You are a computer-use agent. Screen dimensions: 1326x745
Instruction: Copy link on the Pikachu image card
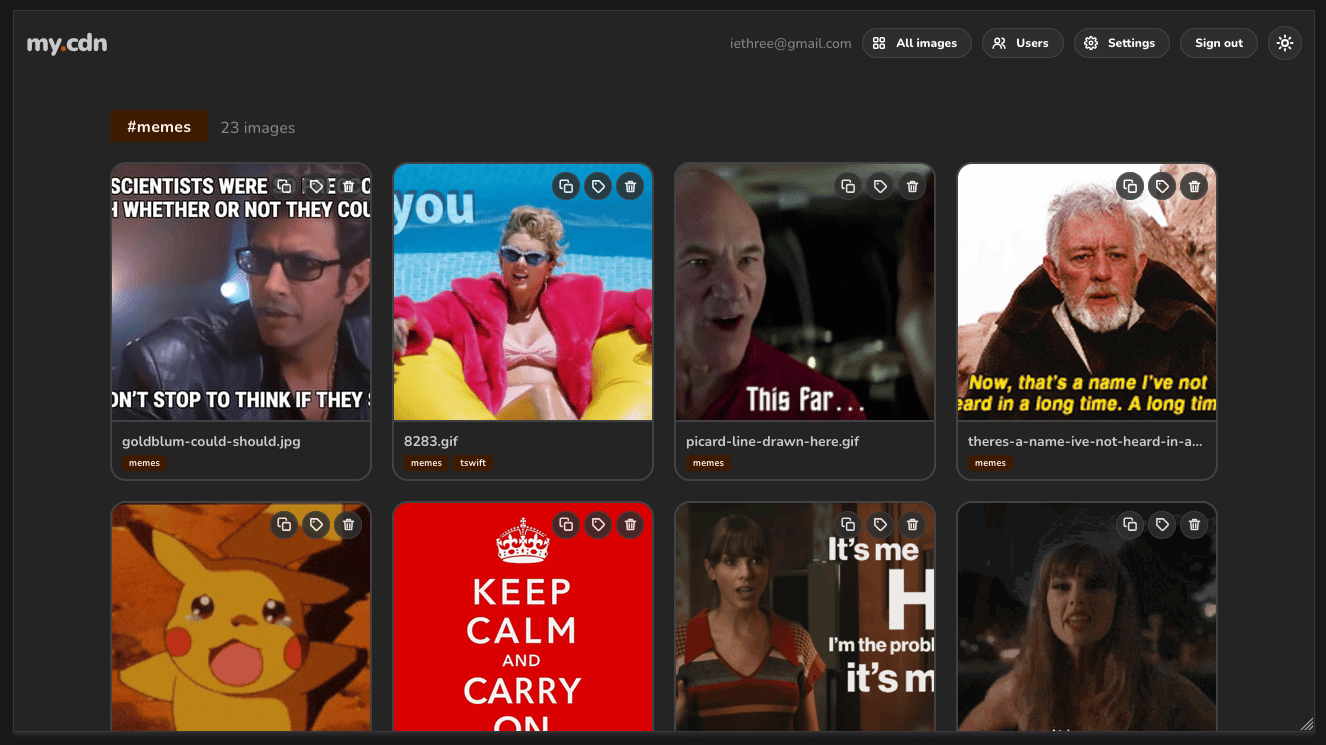coord(284,524)
